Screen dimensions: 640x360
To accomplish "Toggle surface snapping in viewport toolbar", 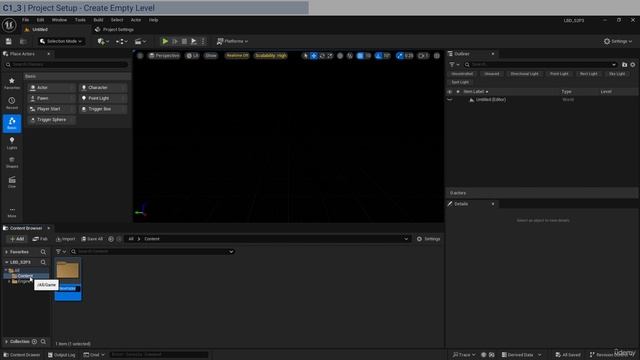I will 350,56.
